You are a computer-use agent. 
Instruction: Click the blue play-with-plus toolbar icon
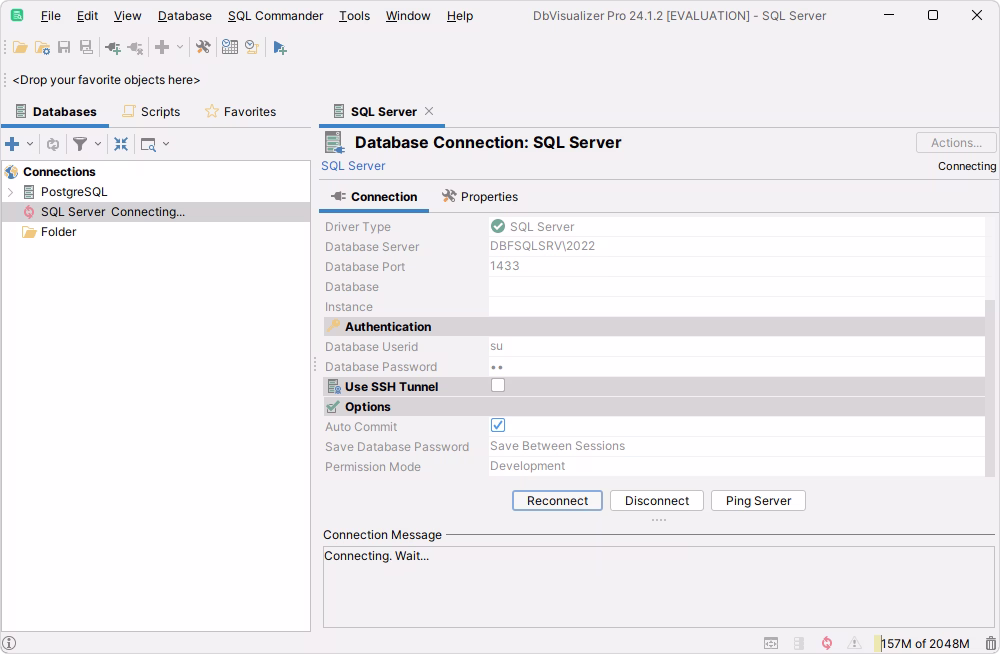point(279,47)
